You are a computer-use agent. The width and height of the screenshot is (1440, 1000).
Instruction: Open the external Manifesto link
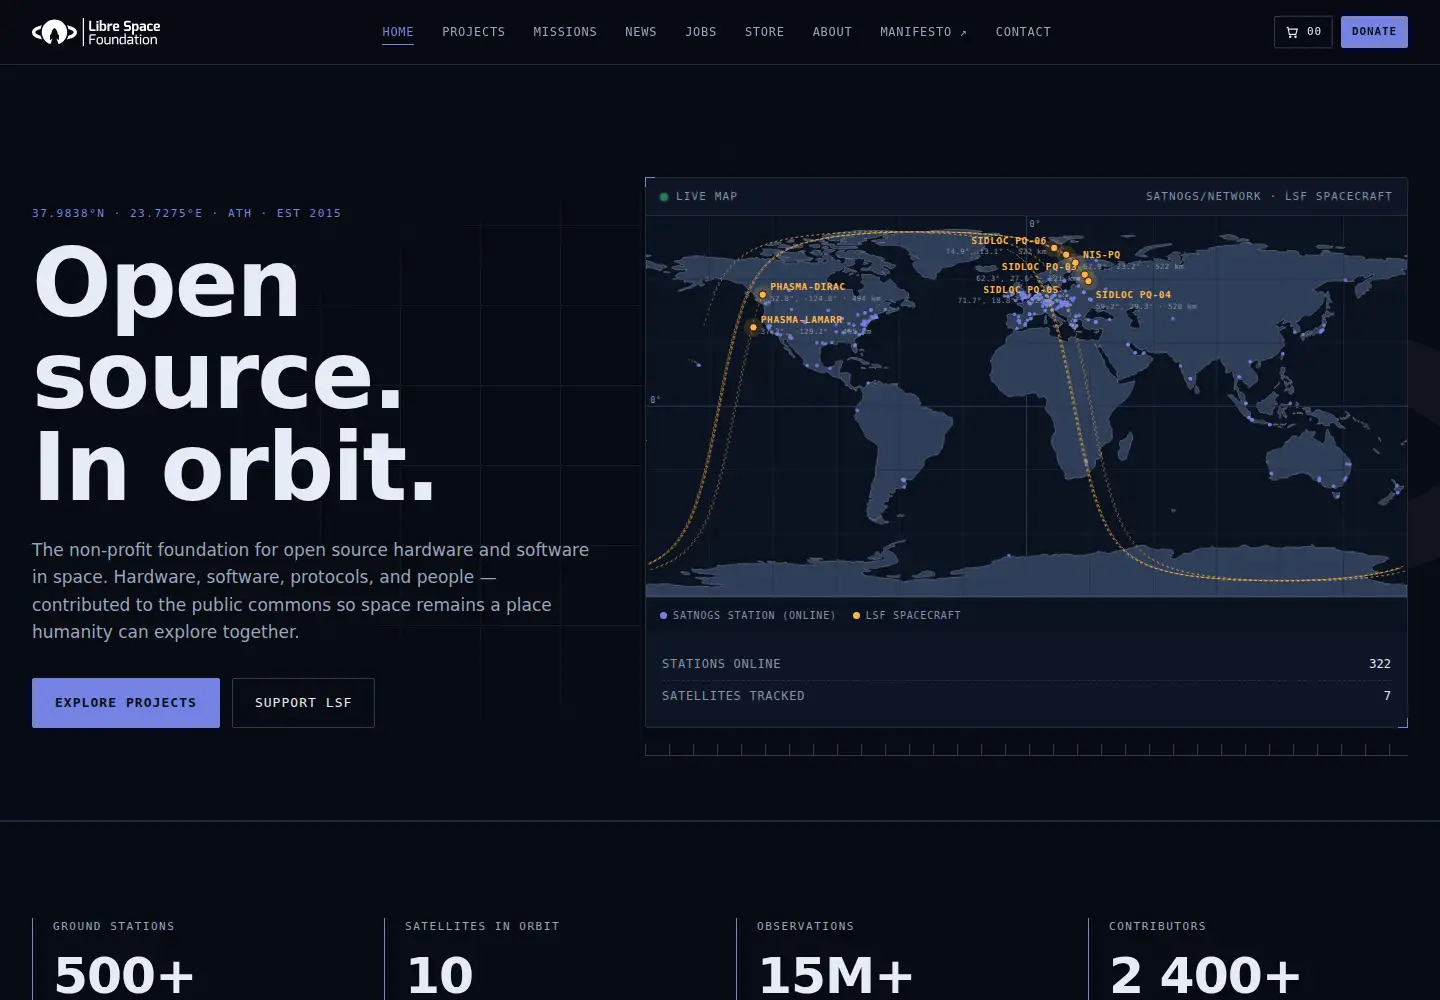pyautogui.click(x=924, y=32)
